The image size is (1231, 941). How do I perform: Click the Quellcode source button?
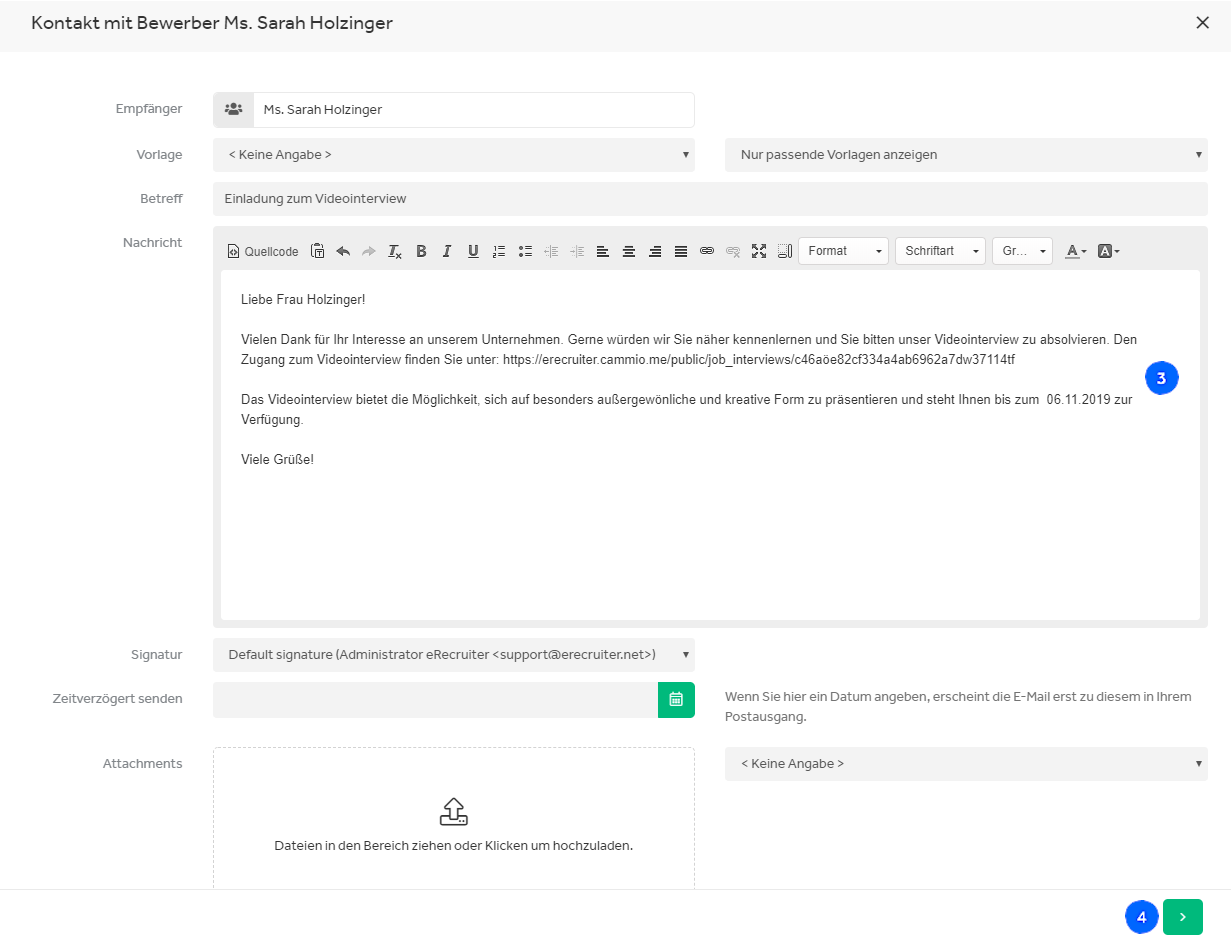click(263, 251)
